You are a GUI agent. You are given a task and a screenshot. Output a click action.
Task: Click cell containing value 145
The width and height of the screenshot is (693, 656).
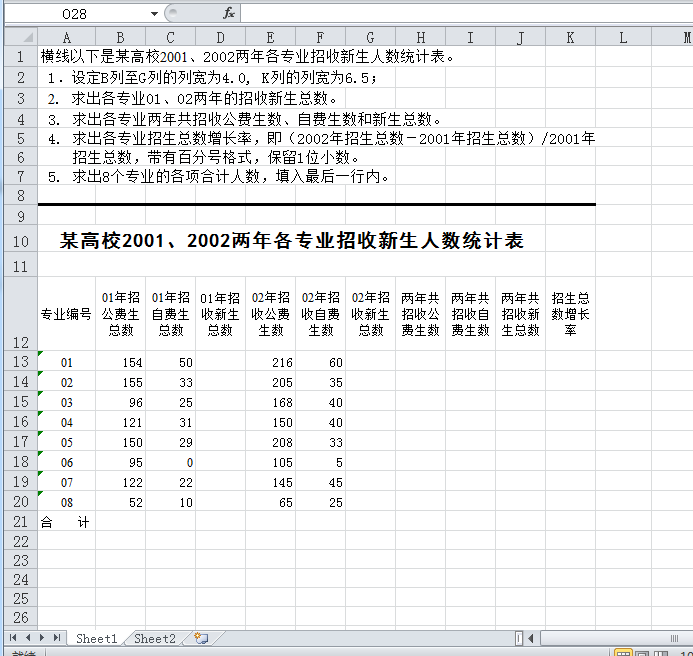(270, 482)
